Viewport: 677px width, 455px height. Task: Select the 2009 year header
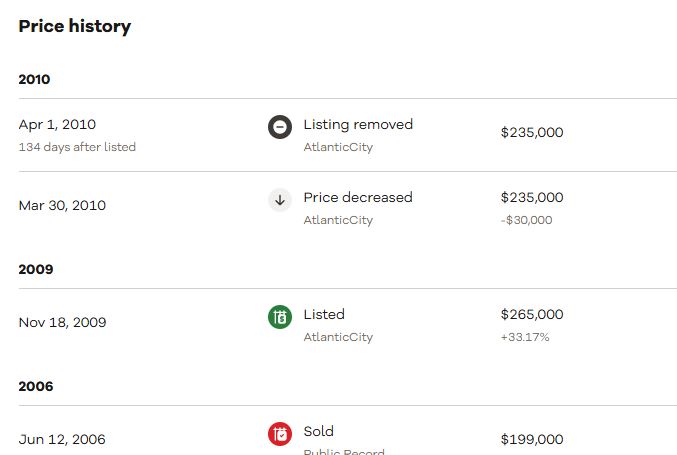[x=36, y=269]
